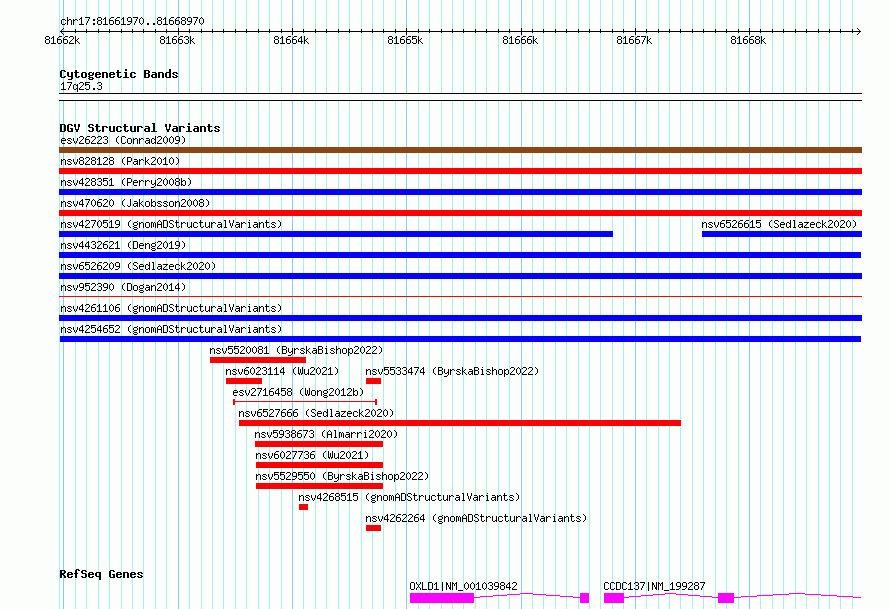
Task: Click the 81663k ruler tick label
Action: 177,41
